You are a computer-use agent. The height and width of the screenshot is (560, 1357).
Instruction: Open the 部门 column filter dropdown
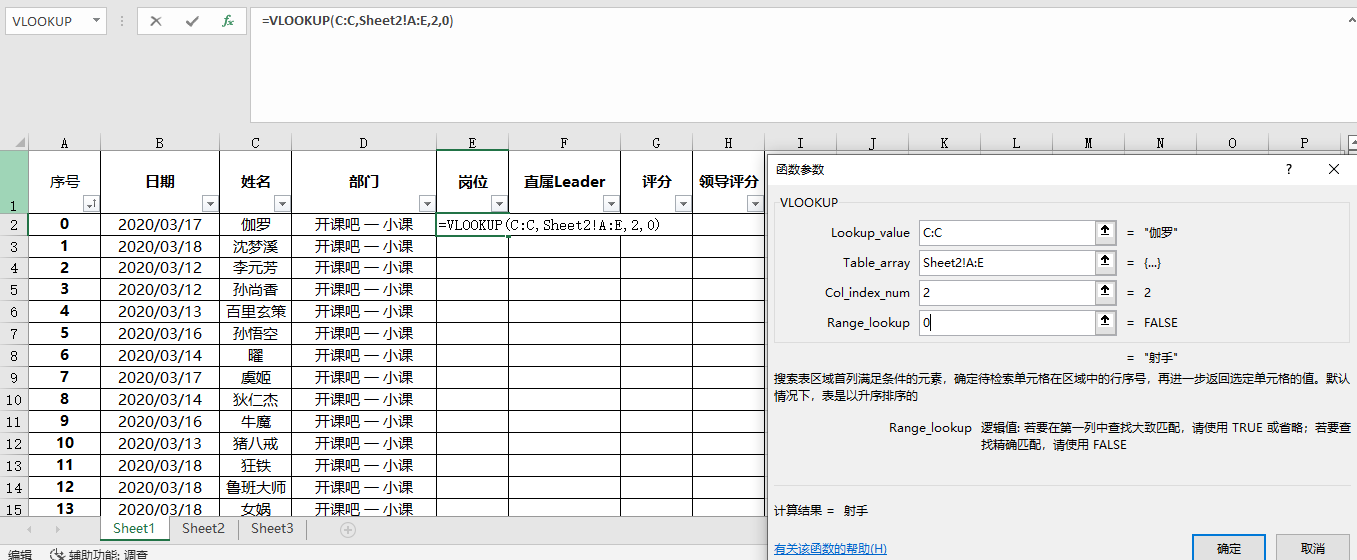coord(427,204)
